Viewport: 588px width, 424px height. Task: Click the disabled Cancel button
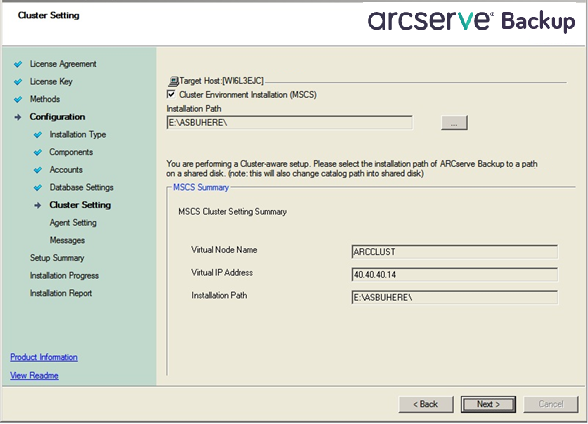551,404
